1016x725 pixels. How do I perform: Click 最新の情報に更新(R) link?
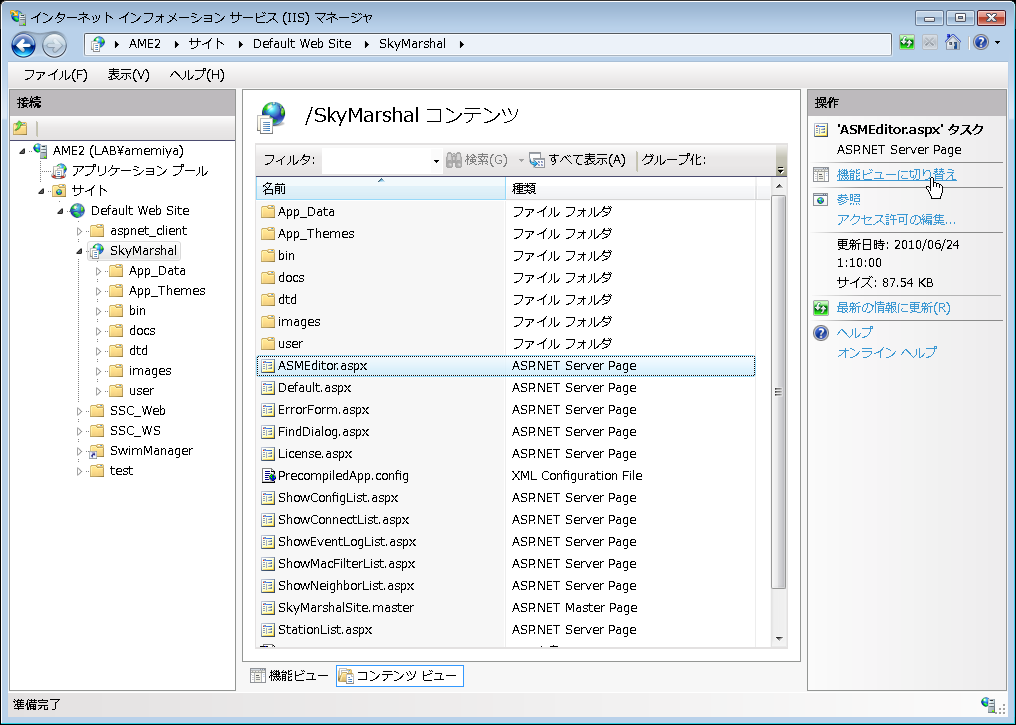(x=894, y=308)
